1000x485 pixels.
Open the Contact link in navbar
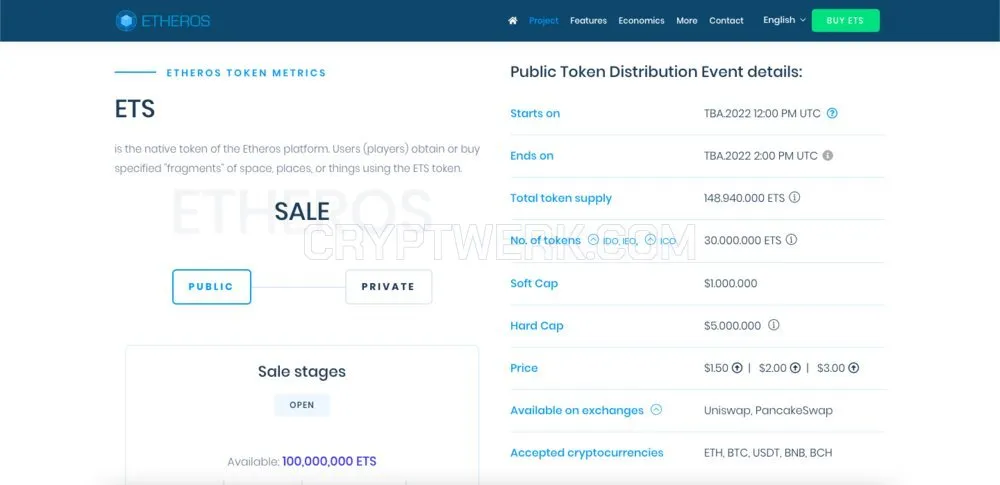(726, 20)
